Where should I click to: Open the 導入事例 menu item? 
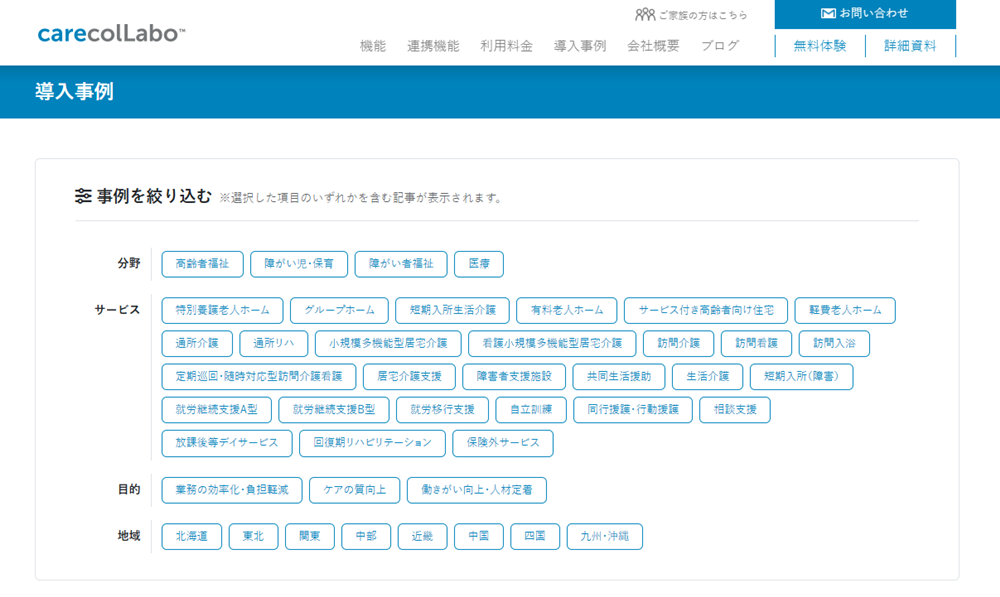(x=580, y=46)
